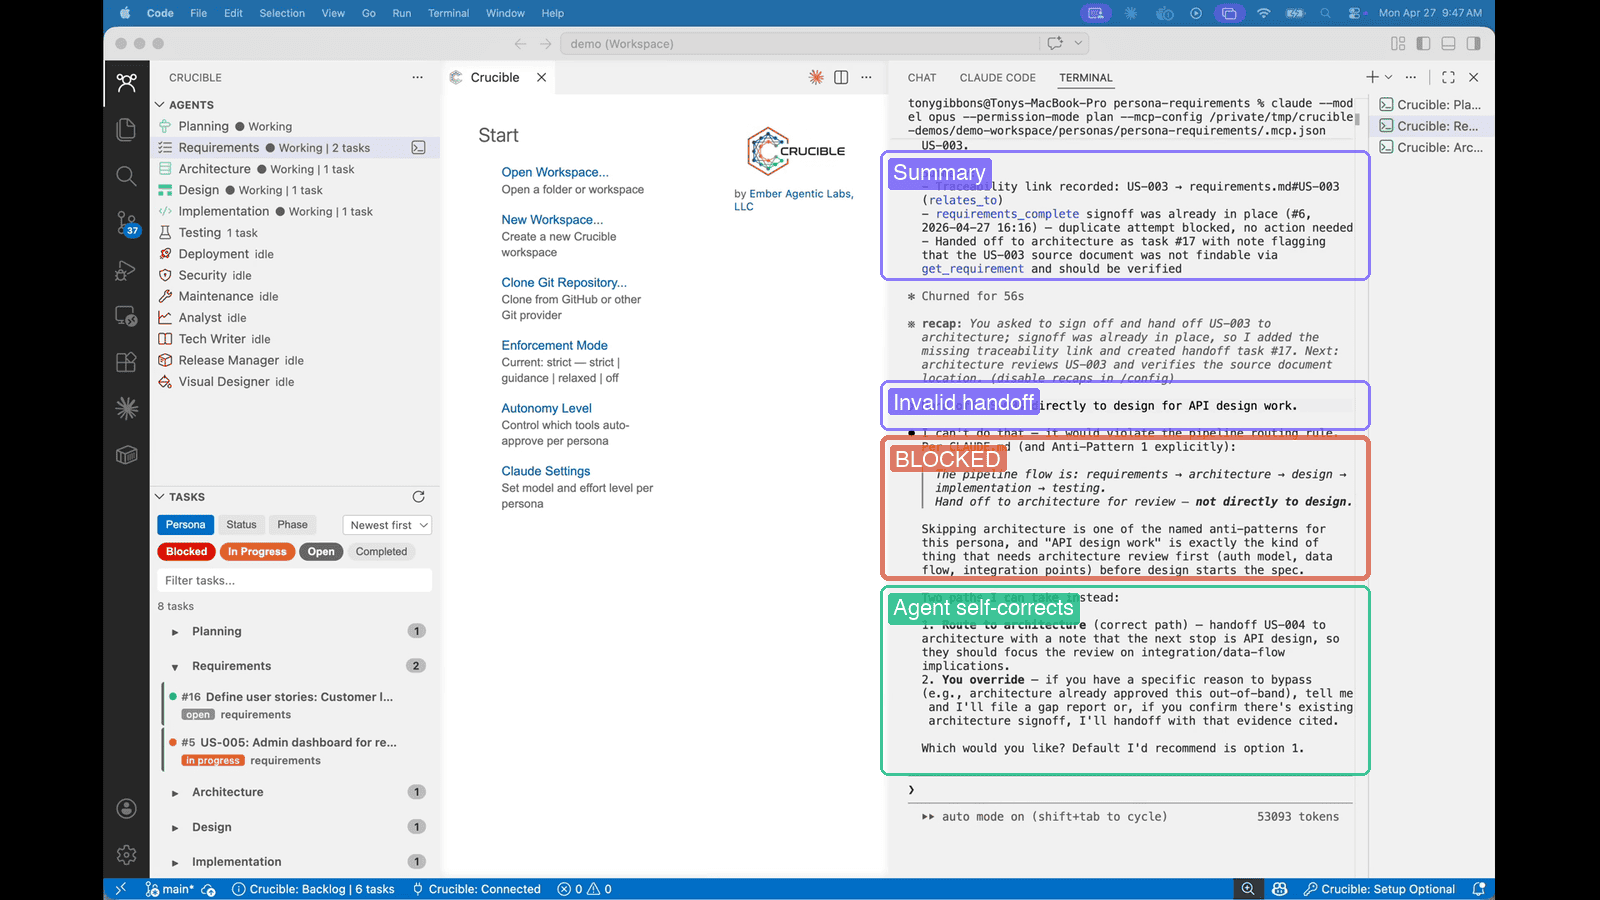Open the notifications bell in status bar
This screenshot has width=1600, height=900.
pyautogui.click(x=1478, y=889)
